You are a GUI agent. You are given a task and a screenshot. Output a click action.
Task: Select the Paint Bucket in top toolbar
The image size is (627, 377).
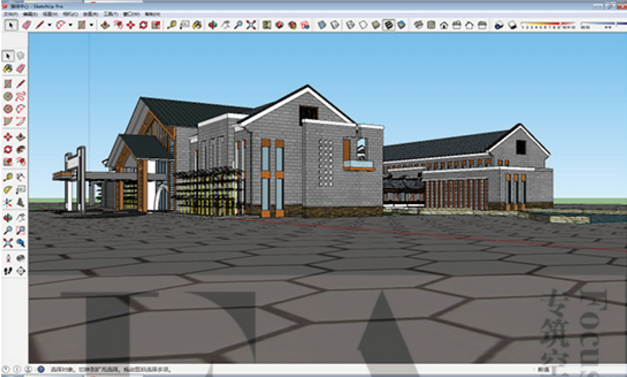(197, 25)
